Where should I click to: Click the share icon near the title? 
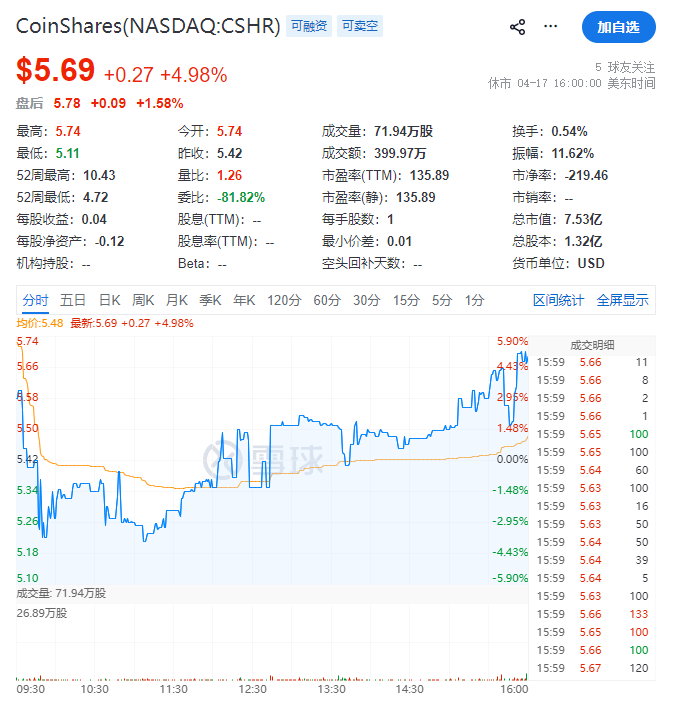517,27
